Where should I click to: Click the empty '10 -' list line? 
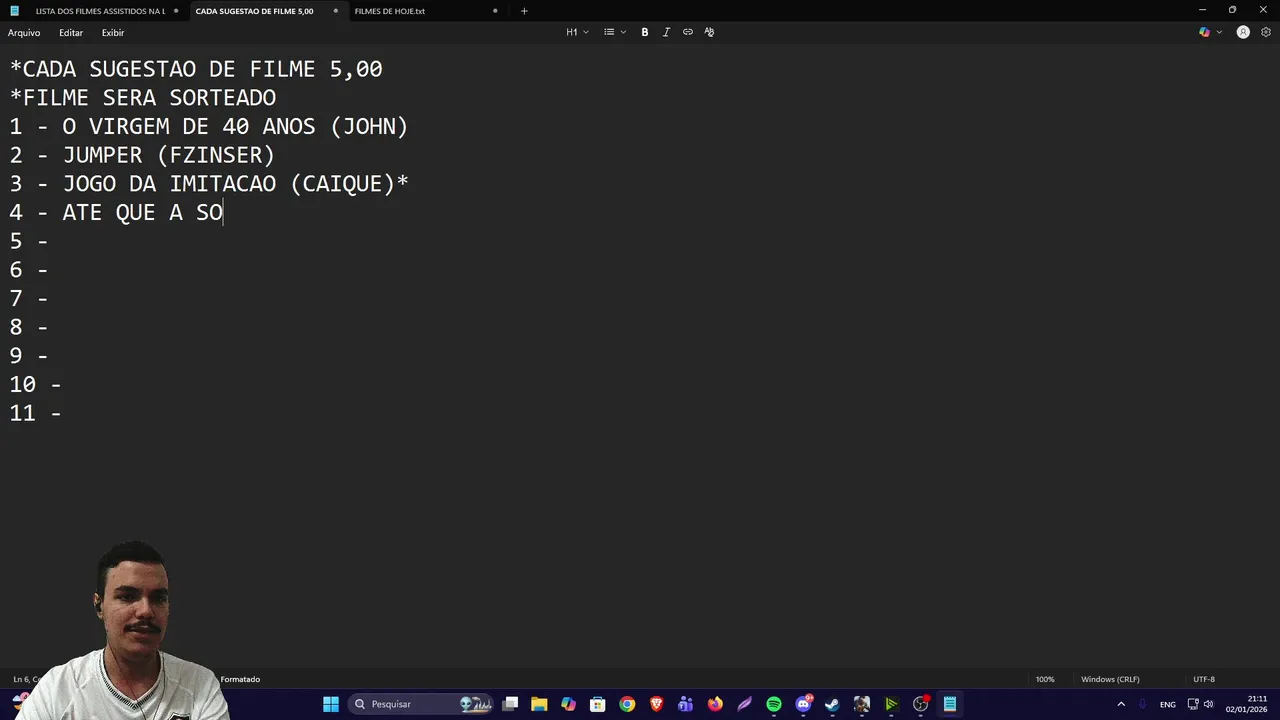click(35, 384)
